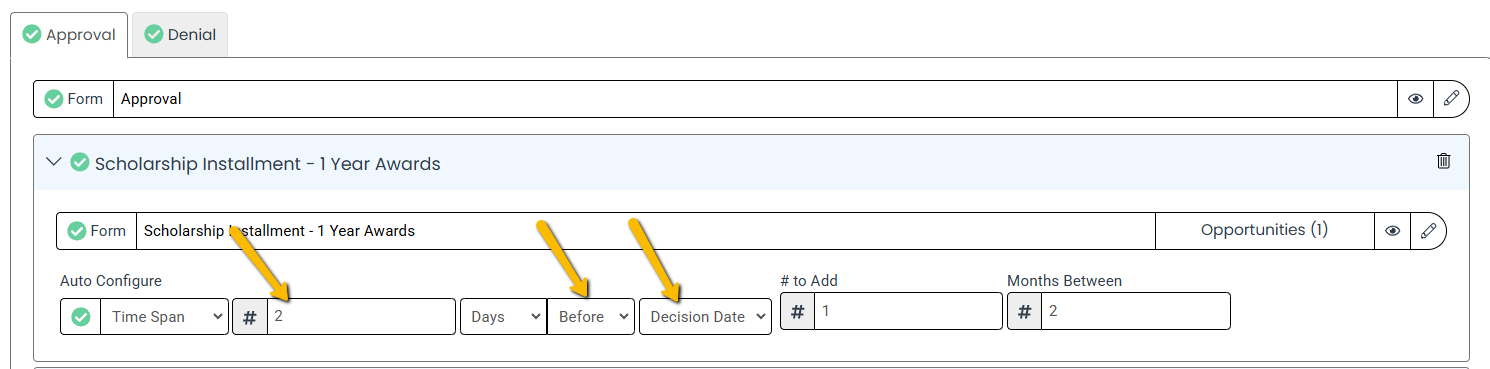Focus the # to Add input field
1490x369 pixels.
pyautogui.click(x=908, y=311)
